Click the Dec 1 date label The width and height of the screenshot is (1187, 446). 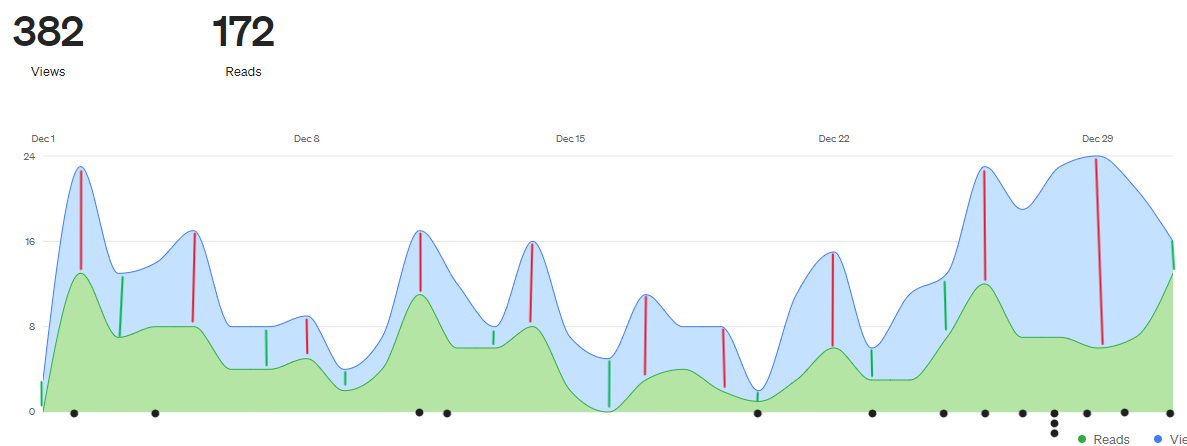pos(43,139)
